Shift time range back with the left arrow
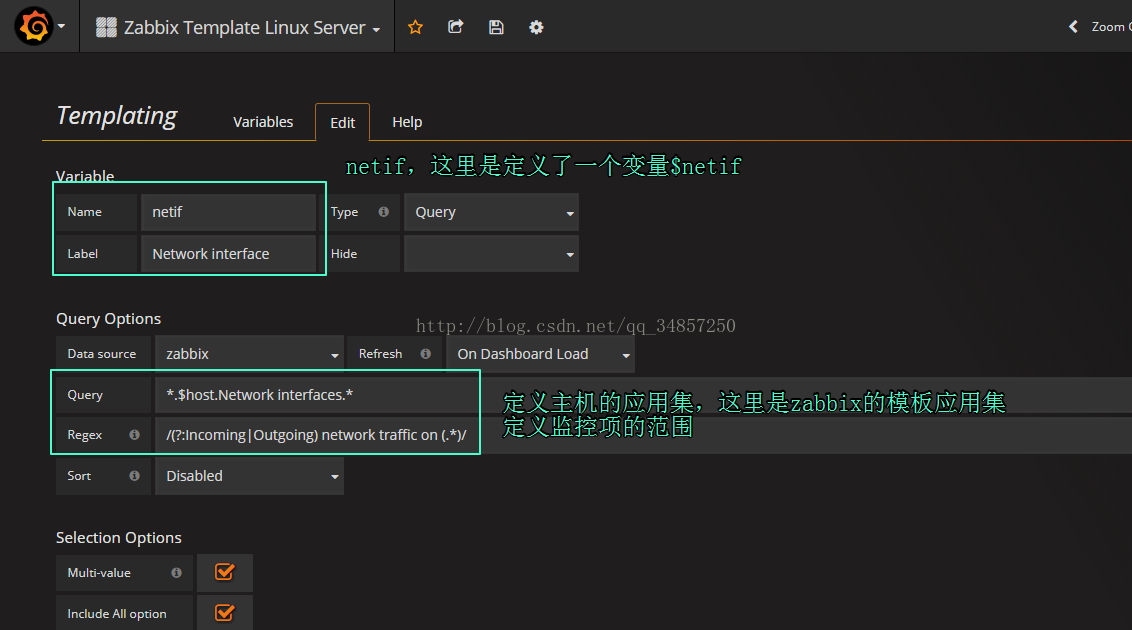Image resolution: width=1132 pixels, height=630 pixels. 1074,27
